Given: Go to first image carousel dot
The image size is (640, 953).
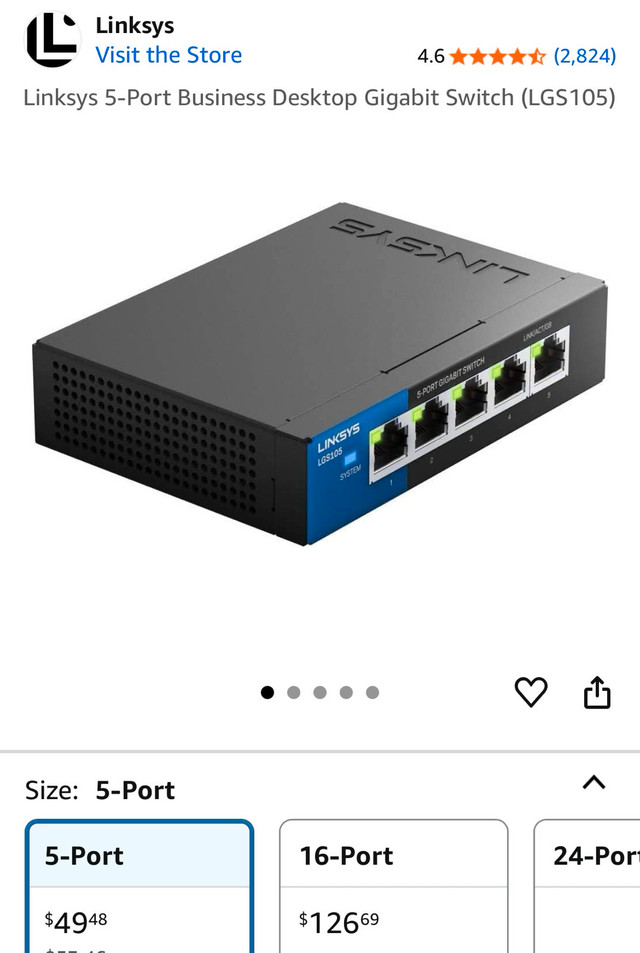Looking at the screenshot, I should pyautogui.click(x=267, y=692).
